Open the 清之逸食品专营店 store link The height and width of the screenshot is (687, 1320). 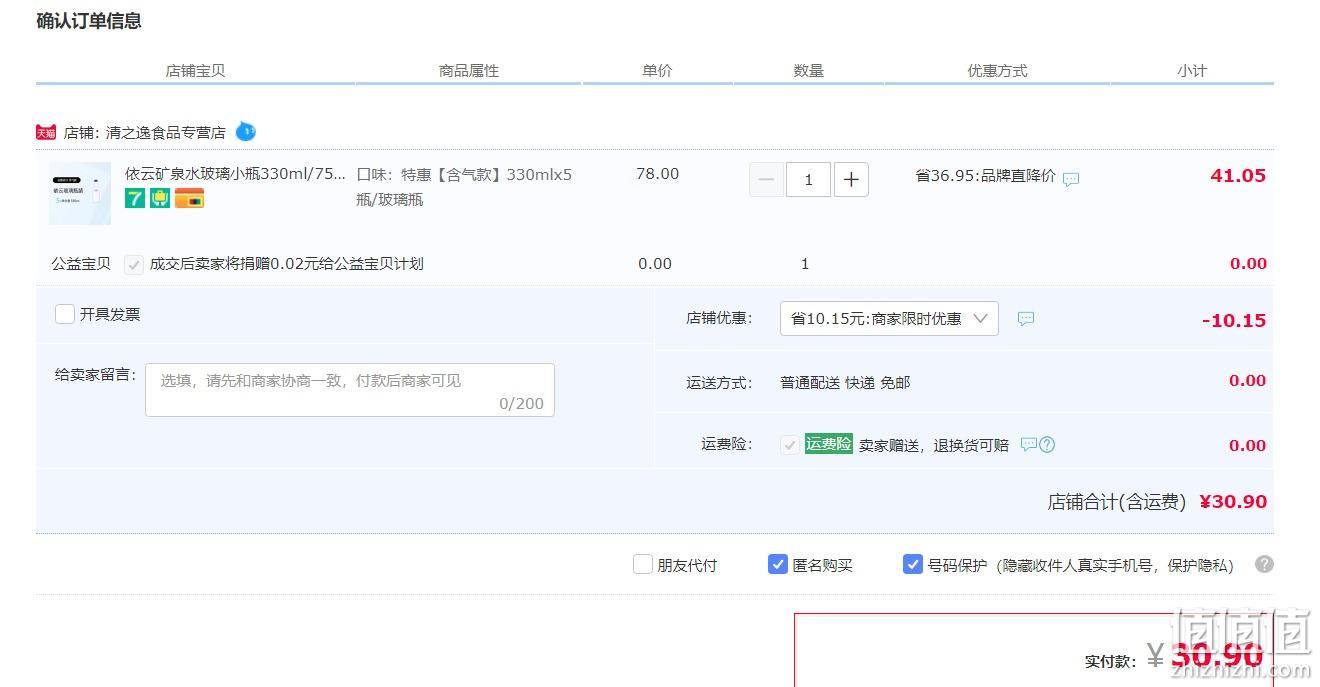coord(166,132)
